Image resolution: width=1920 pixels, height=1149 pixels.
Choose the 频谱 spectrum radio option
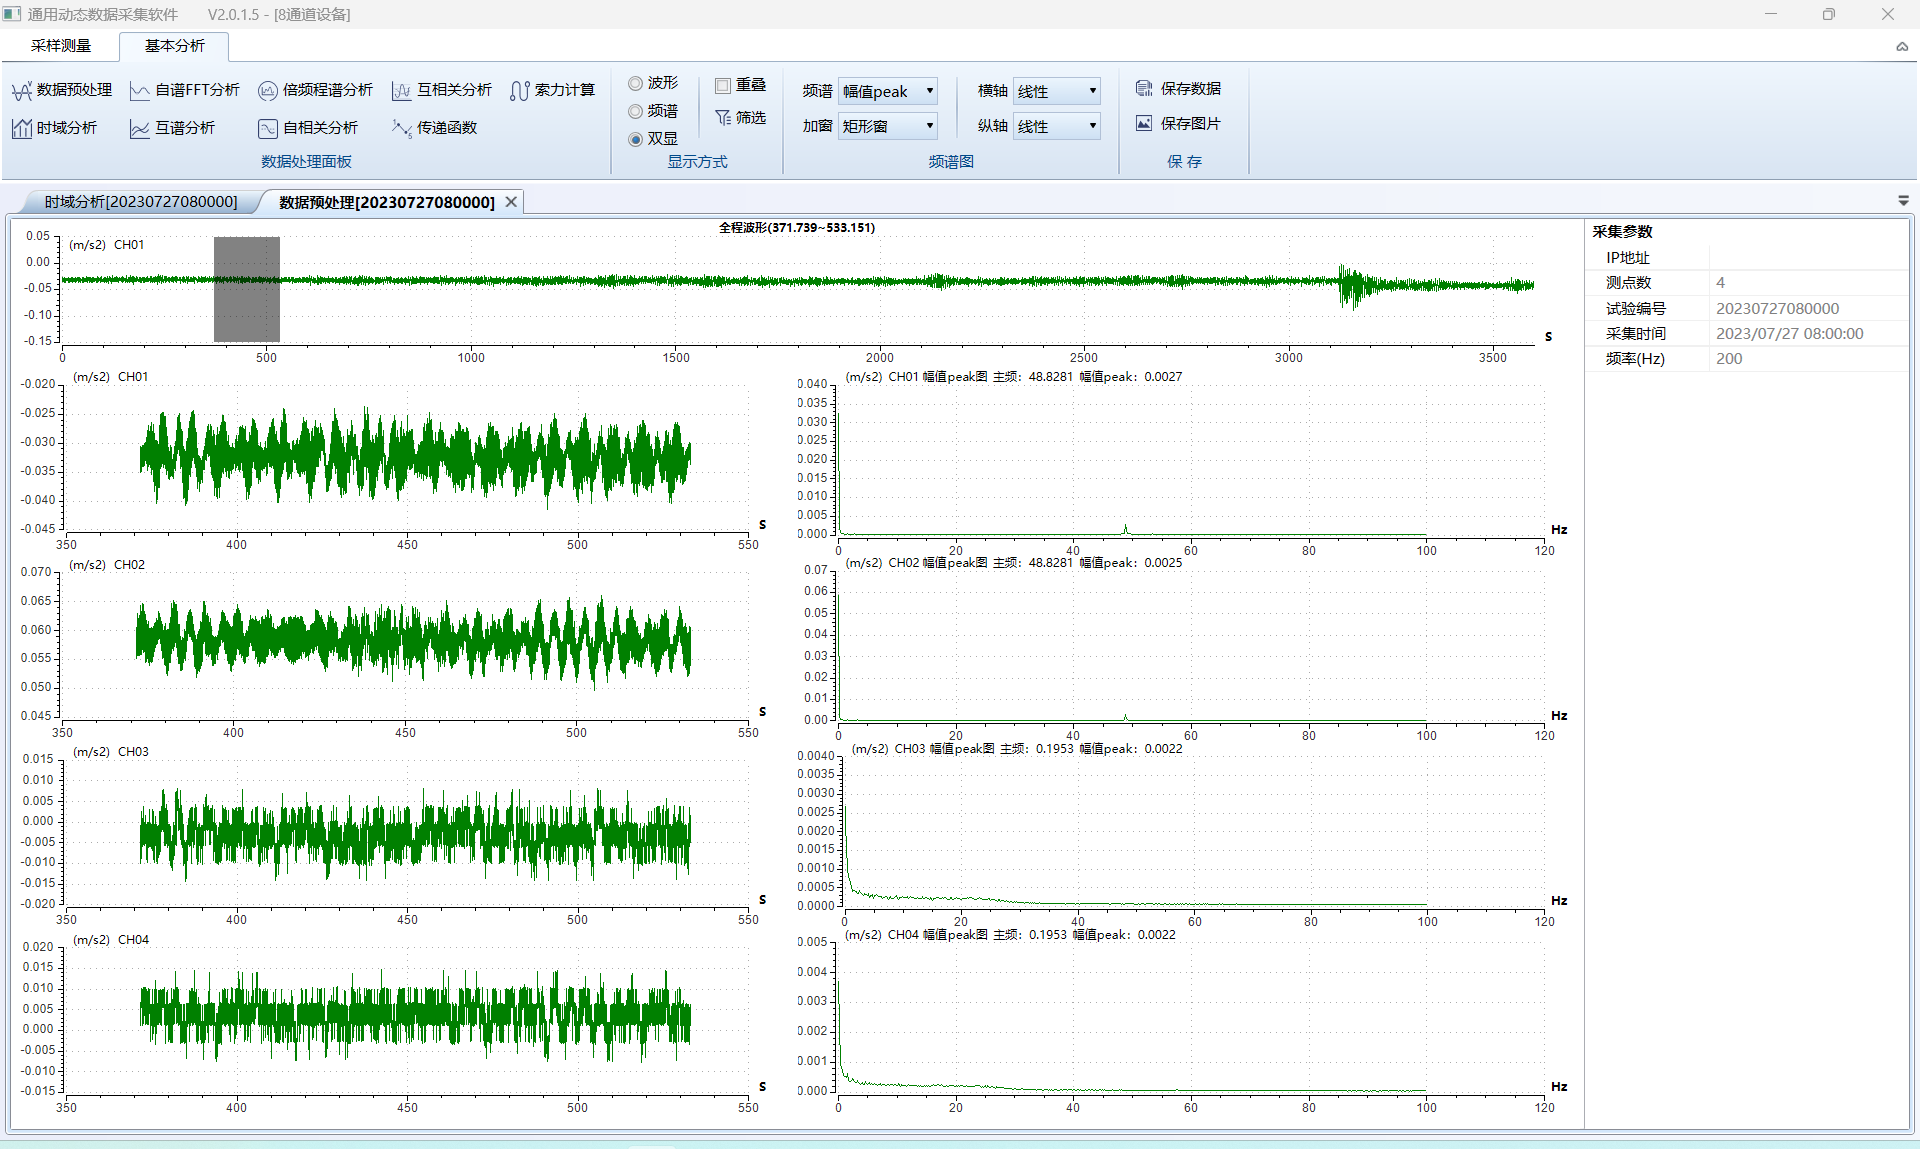click(636, 111)
